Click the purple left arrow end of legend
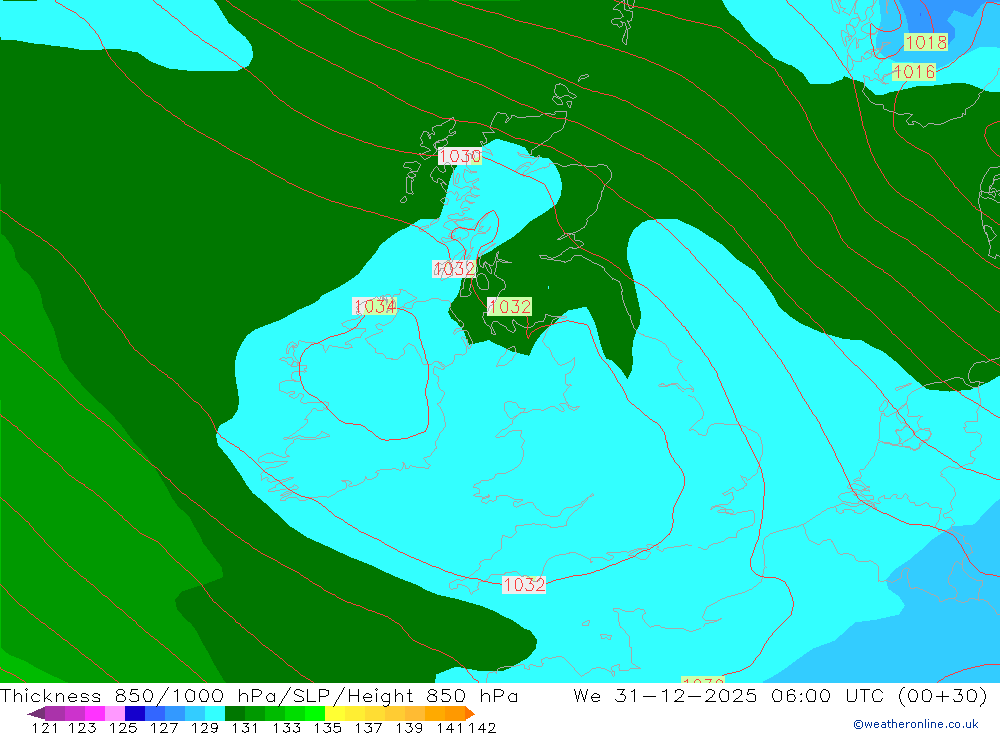Screen dimensions: 1000x733 click(x=36, y=713)
